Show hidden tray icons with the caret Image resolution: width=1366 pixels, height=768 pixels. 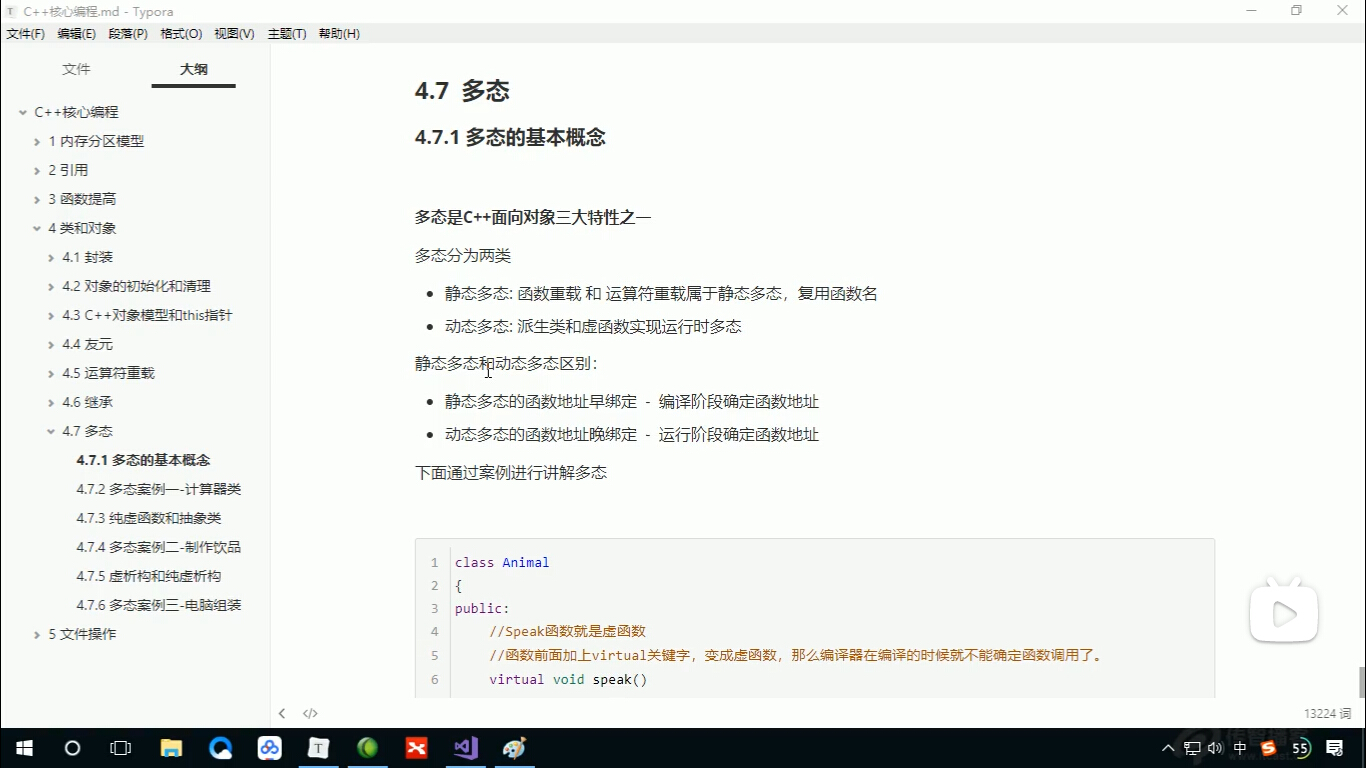(x=1167, y=747)
